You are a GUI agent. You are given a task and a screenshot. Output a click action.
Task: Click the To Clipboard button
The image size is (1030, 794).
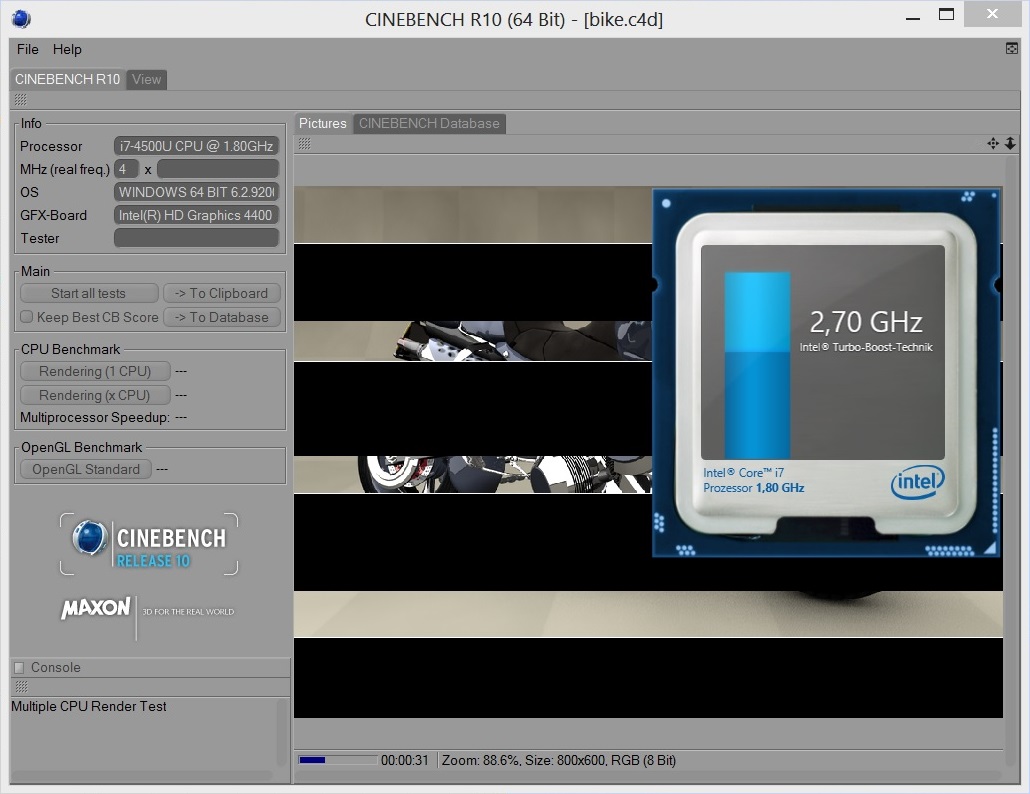point(221,293)
